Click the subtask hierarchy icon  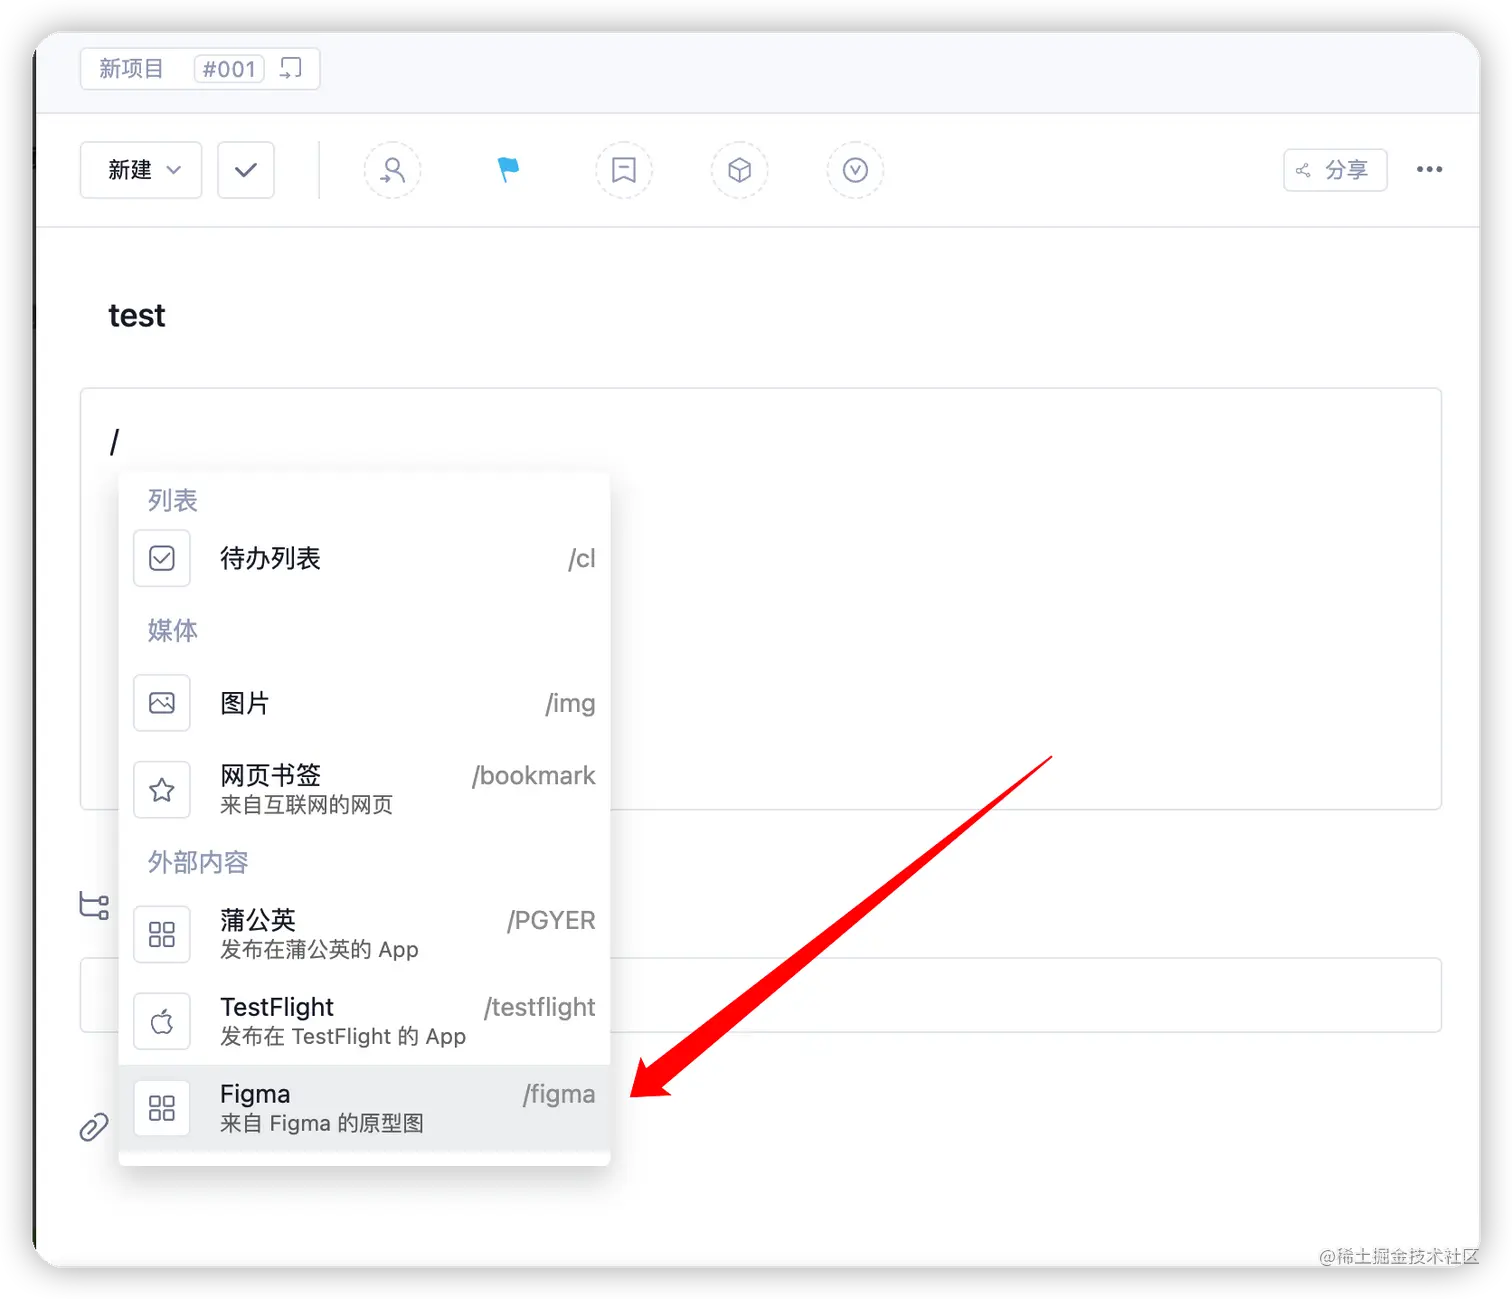94,906
